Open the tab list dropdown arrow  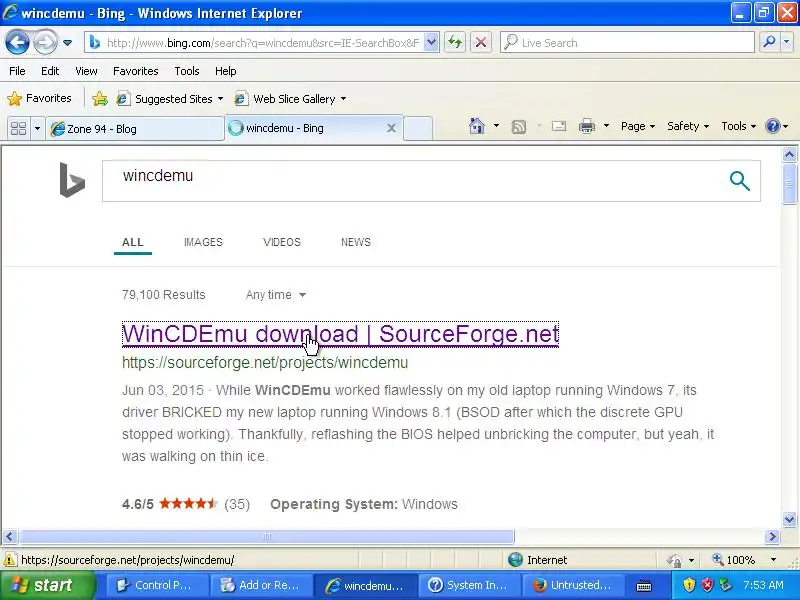pyautogui.click(x=37, y=128)
